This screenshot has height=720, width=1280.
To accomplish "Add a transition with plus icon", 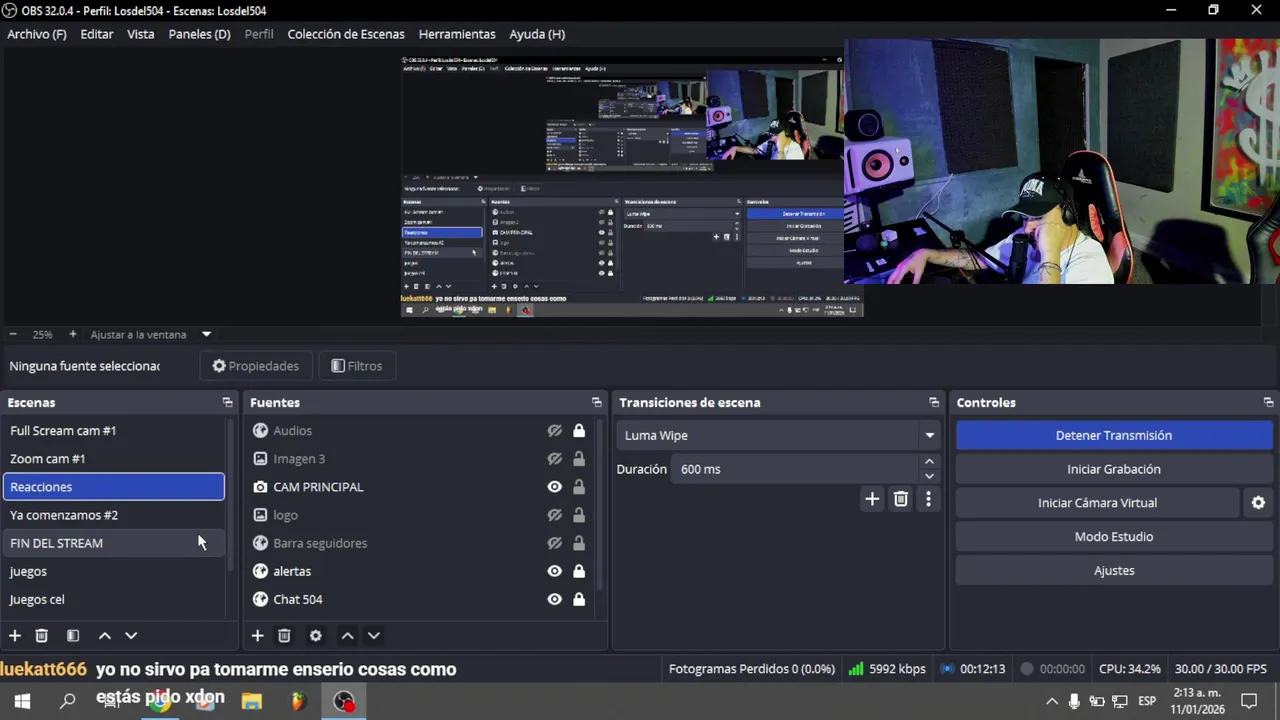I will click(x=872, y=499).
